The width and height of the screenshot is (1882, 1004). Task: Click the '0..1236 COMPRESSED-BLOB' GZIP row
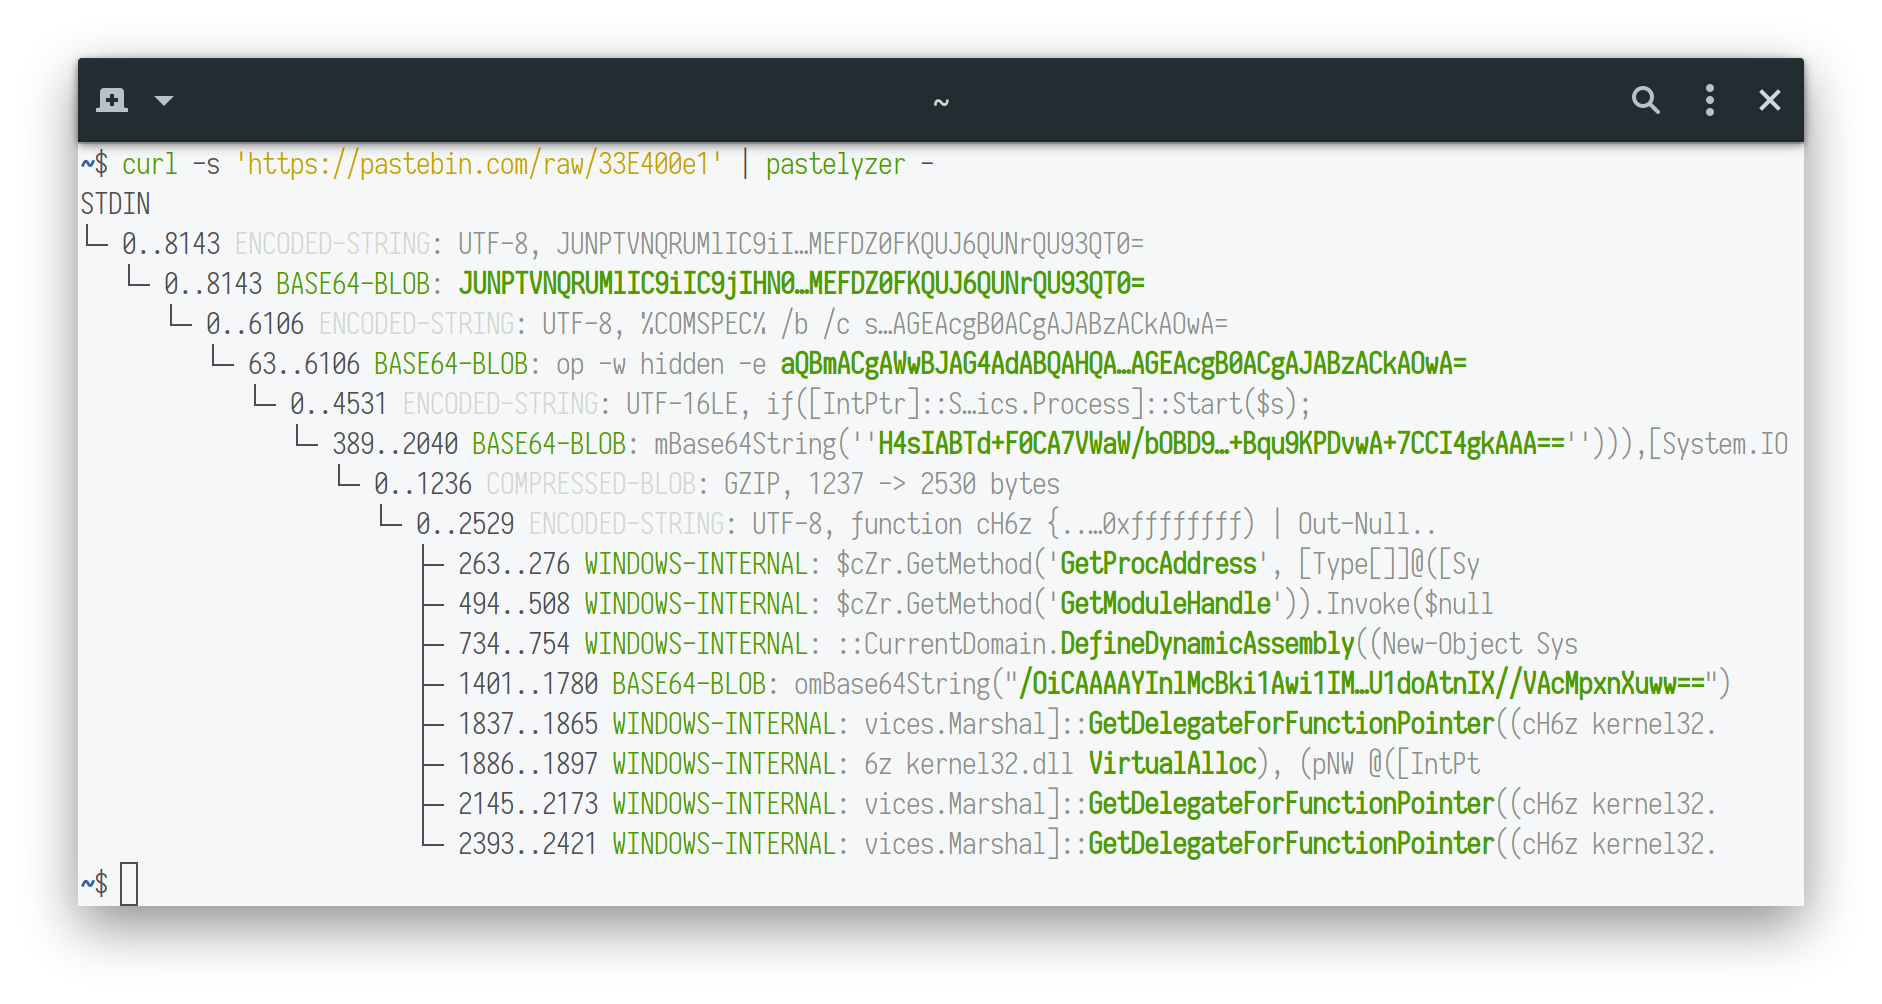pos(716,484)
